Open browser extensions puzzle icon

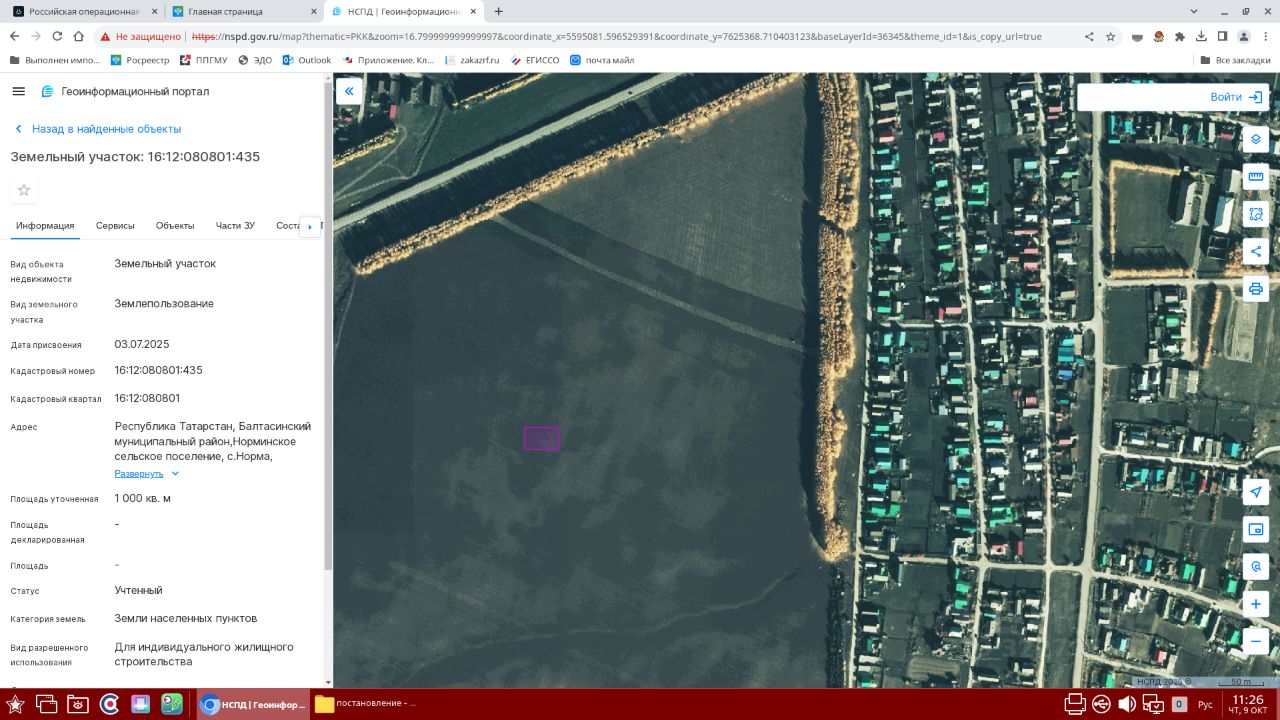[x=1180, y=36]
